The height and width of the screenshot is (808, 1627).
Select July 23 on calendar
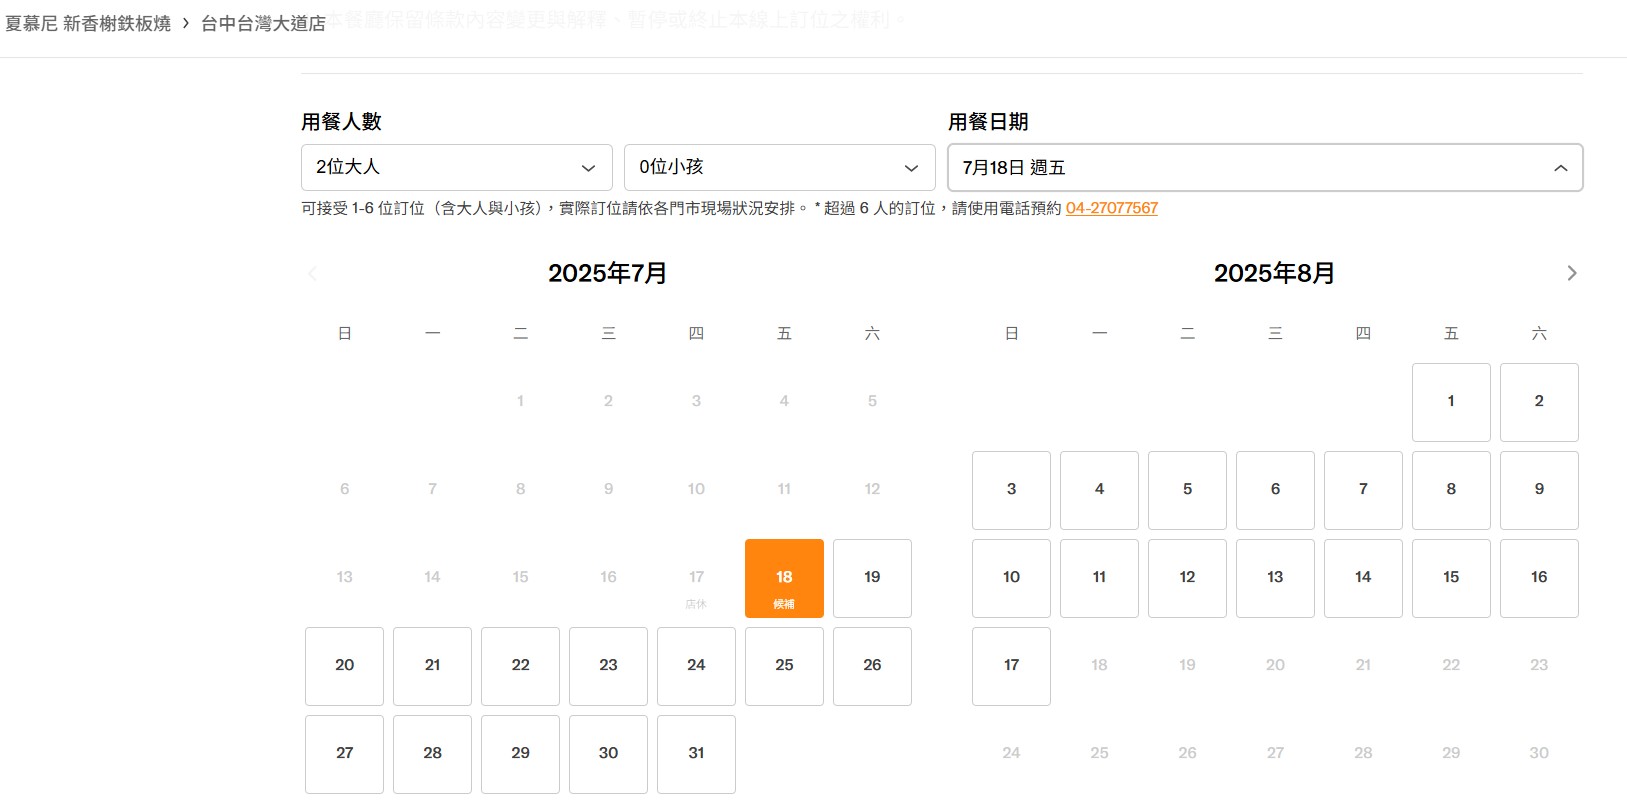(608, 666)
